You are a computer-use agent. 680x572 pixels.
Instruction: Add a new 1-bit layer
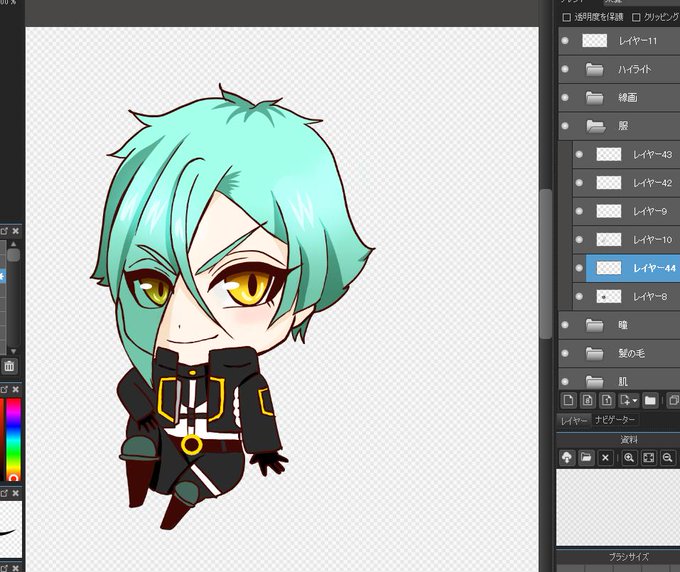607,400
